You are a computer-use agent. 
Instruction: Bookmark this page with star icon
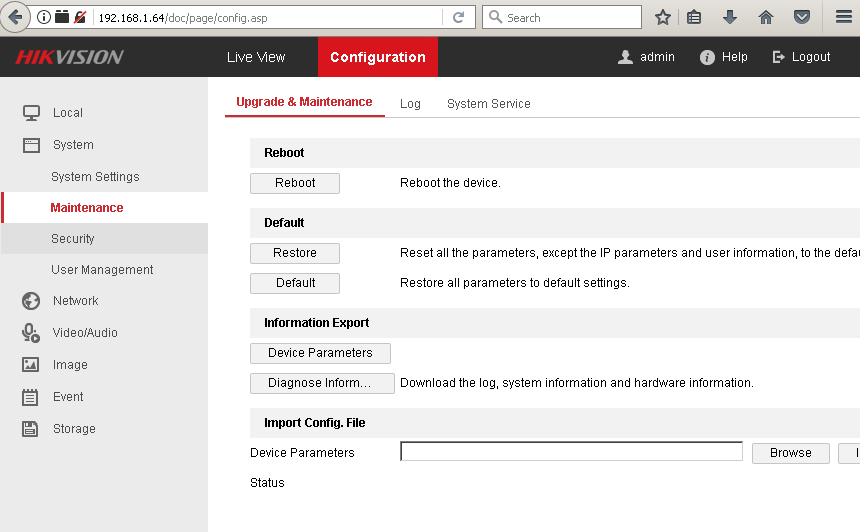coord(662,18)
